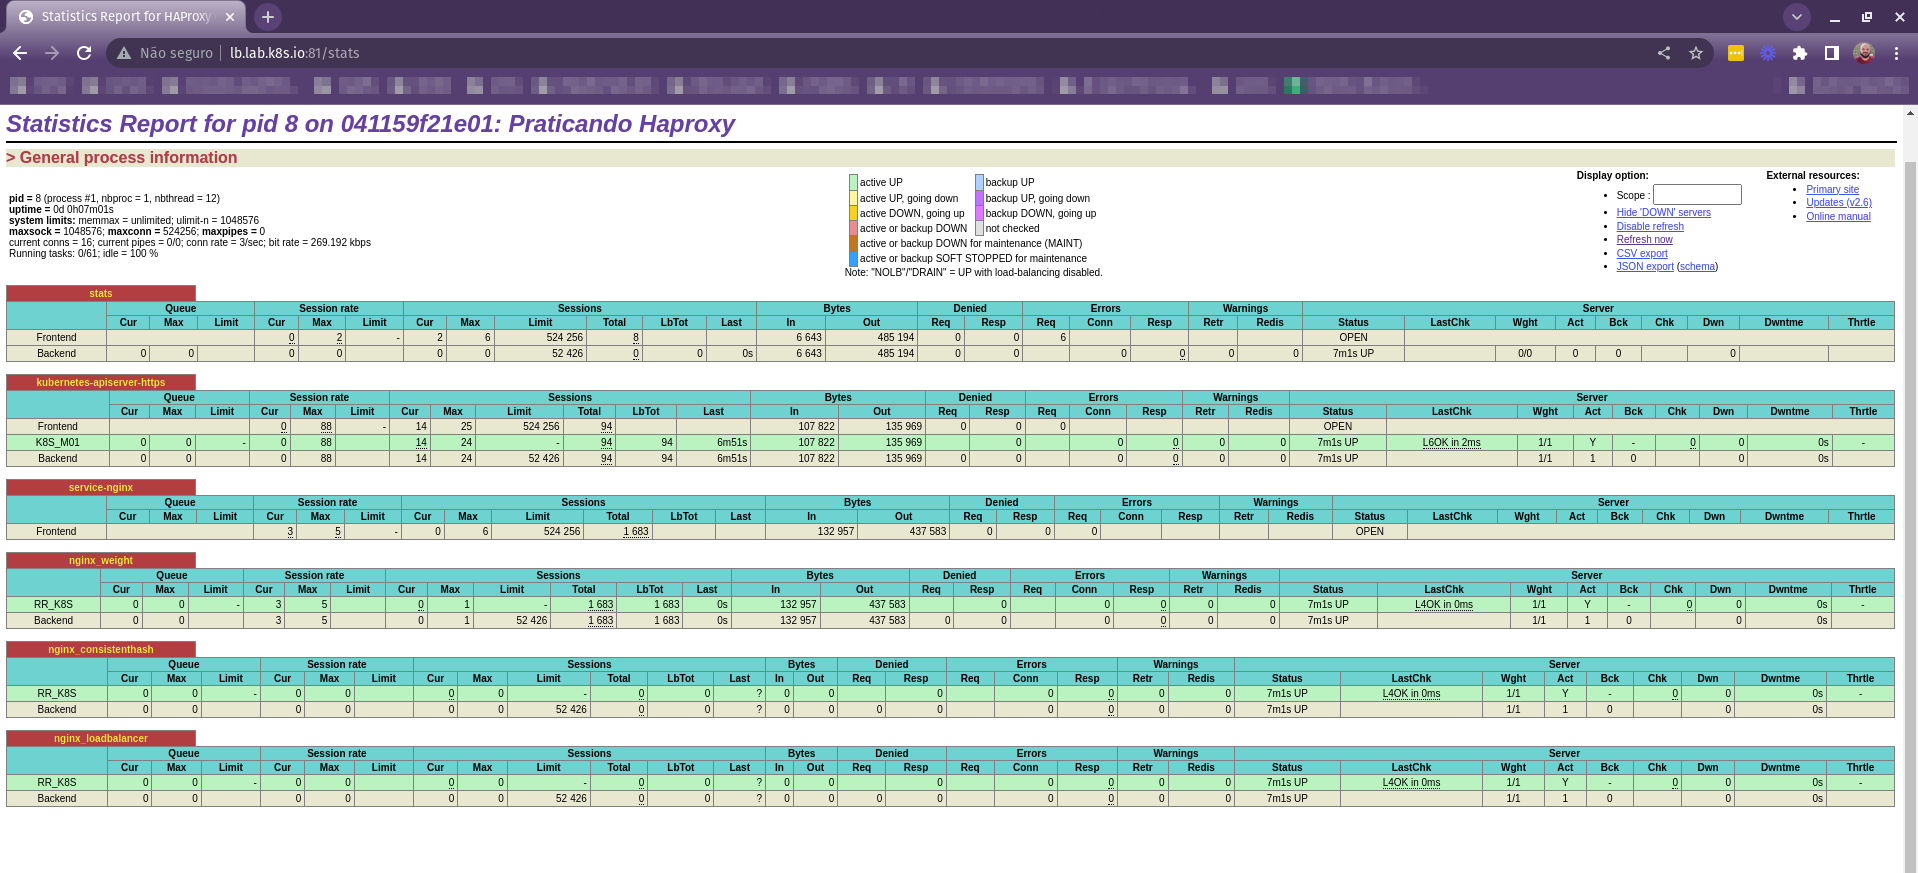Click the OPEN status in service-nginx Frontend row
Image resolution: width=1918 pixels, height=873 pixels.
1369,532
